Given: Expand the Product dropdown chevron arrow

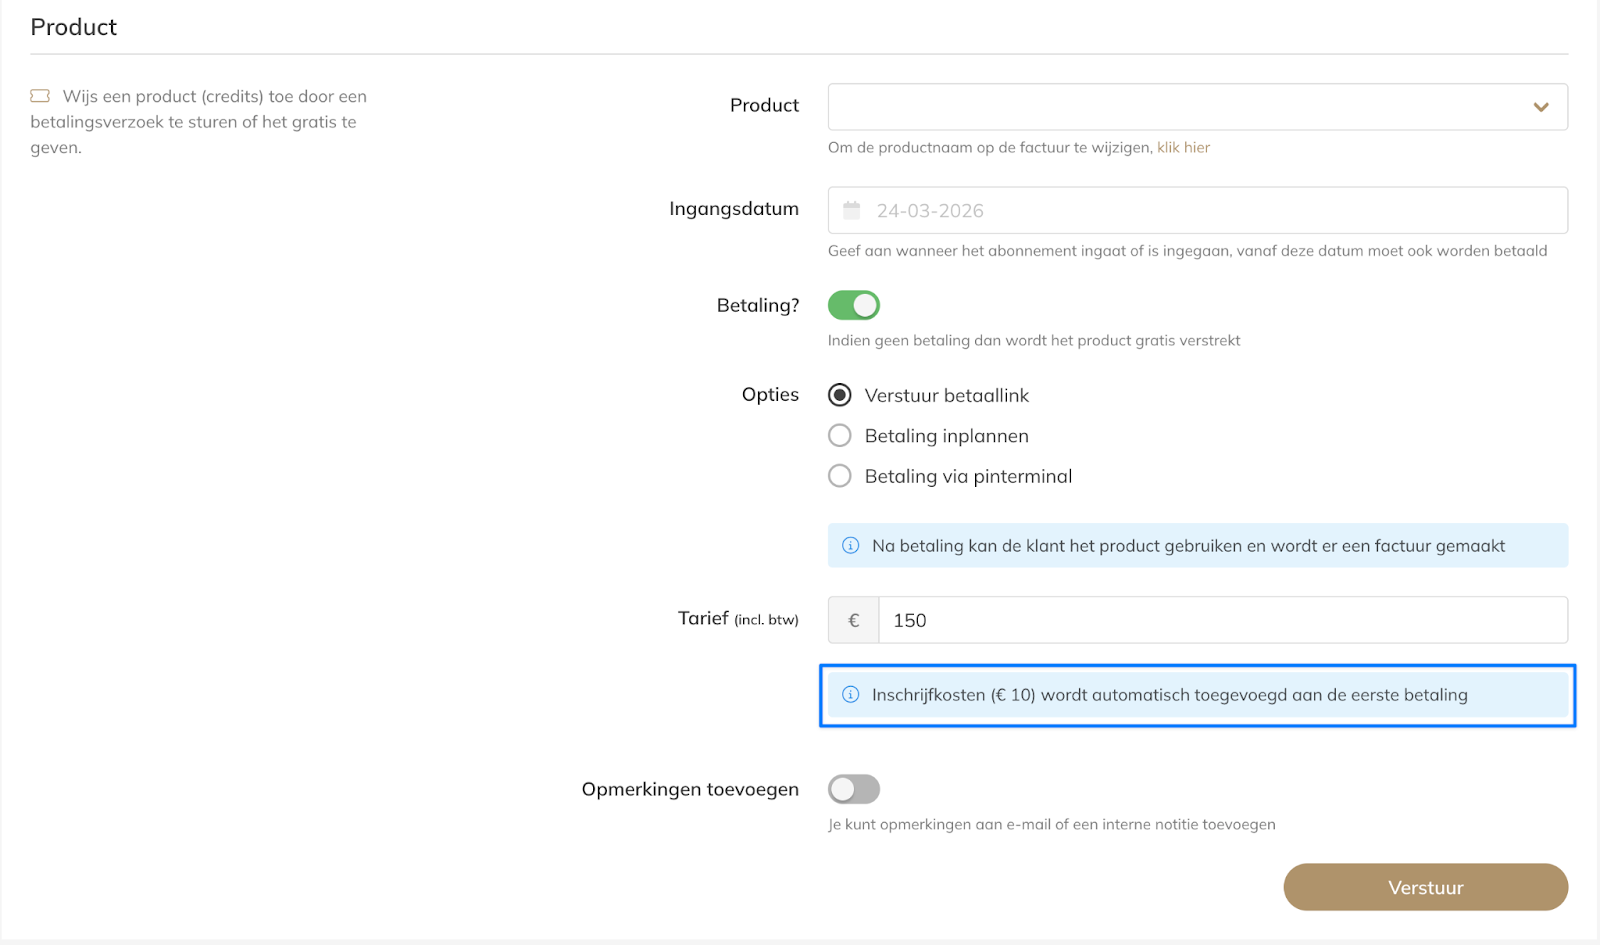Looking at the screenshot, I should coord(1541,107).
